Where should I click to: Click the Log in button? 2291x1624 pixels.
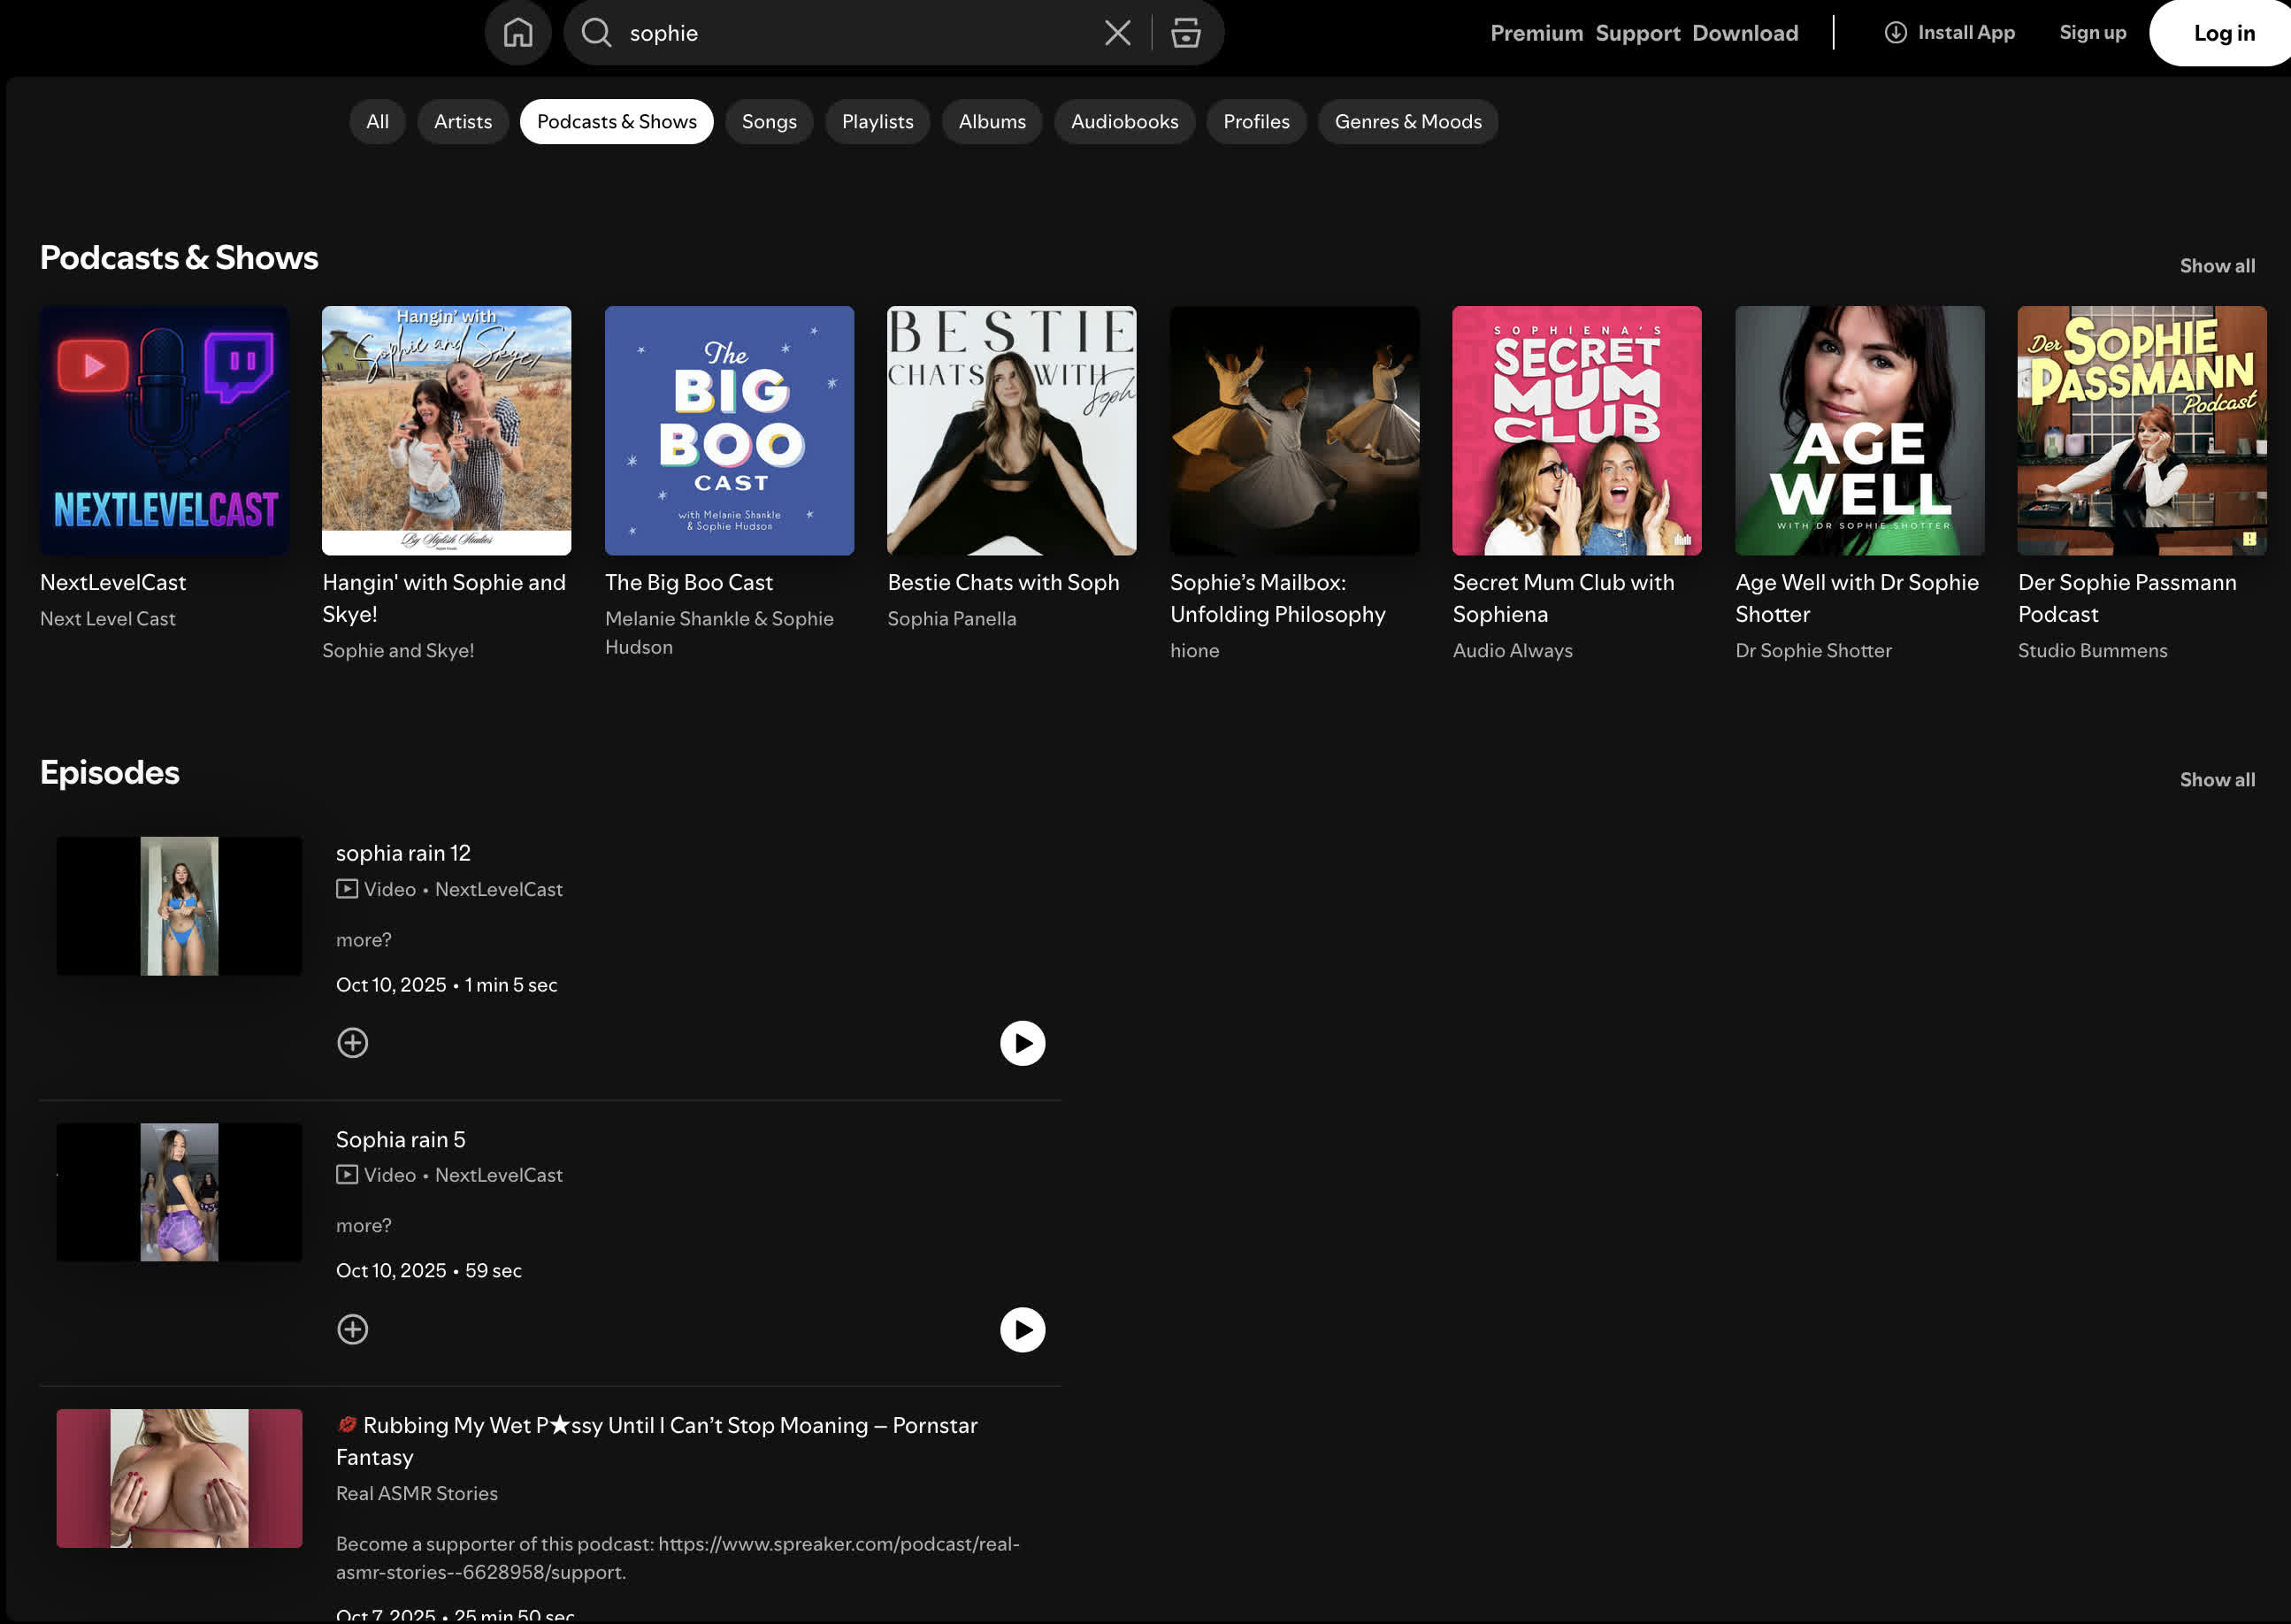coord(2222,33)
